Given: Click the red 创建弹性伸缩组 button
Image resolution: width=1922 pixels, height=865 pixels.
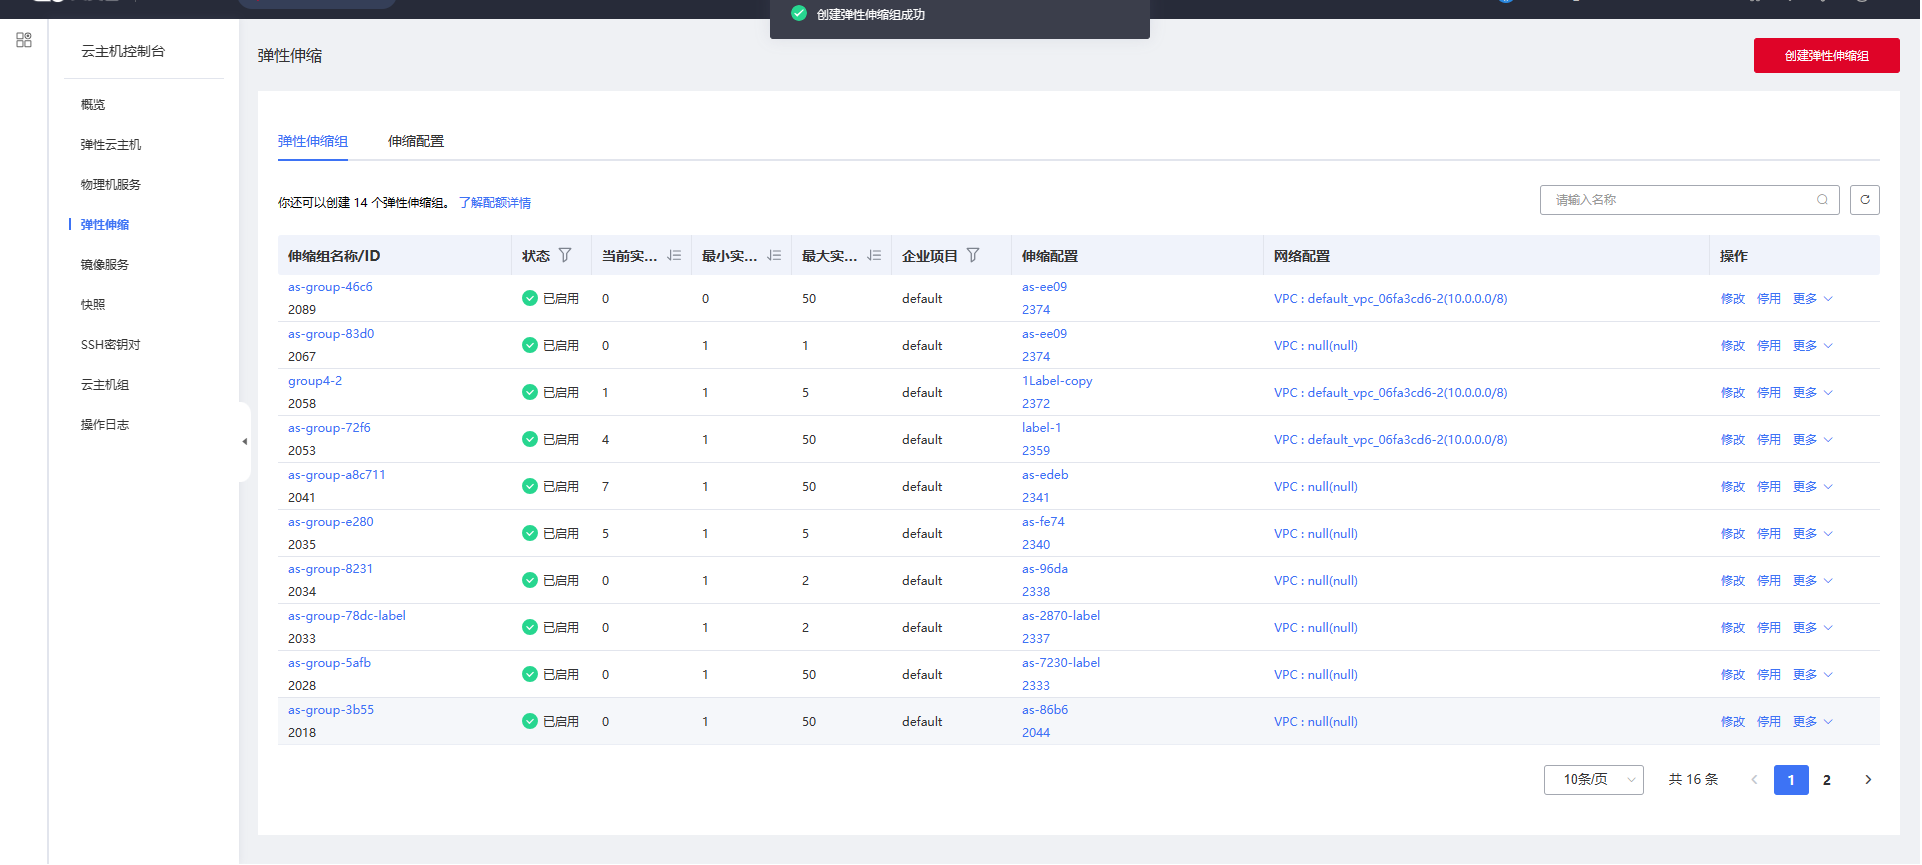Looking at the screenshot, I should (1826, 56).
